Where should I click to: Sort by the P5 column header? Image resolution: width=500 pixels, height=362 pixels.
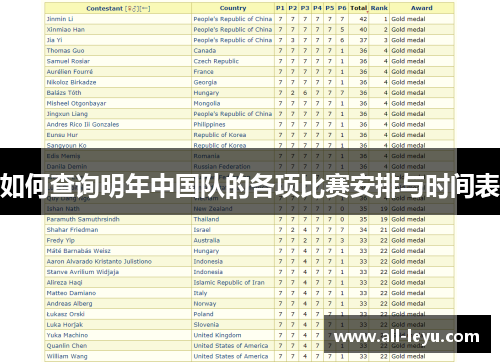click(329, 8)
